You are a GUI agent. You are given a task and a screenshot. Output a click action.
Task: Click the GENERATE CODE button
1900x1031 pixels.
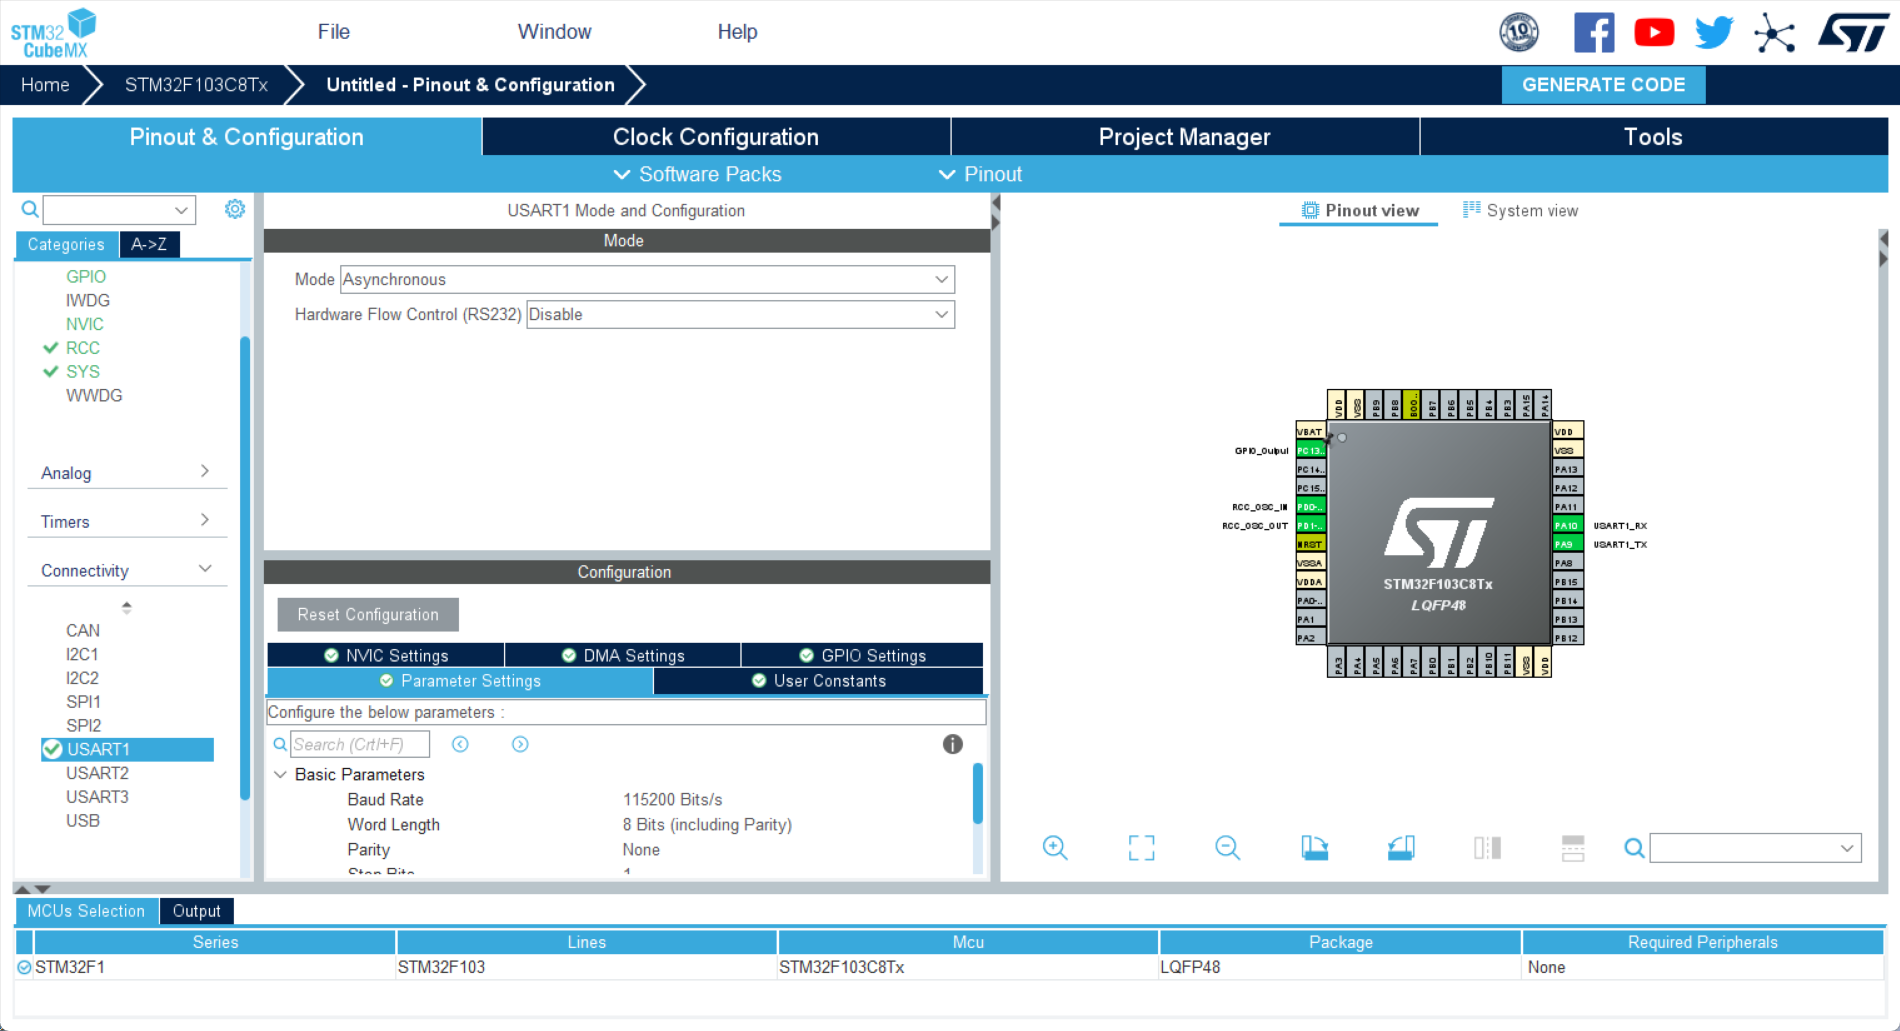pos(1604,85)
